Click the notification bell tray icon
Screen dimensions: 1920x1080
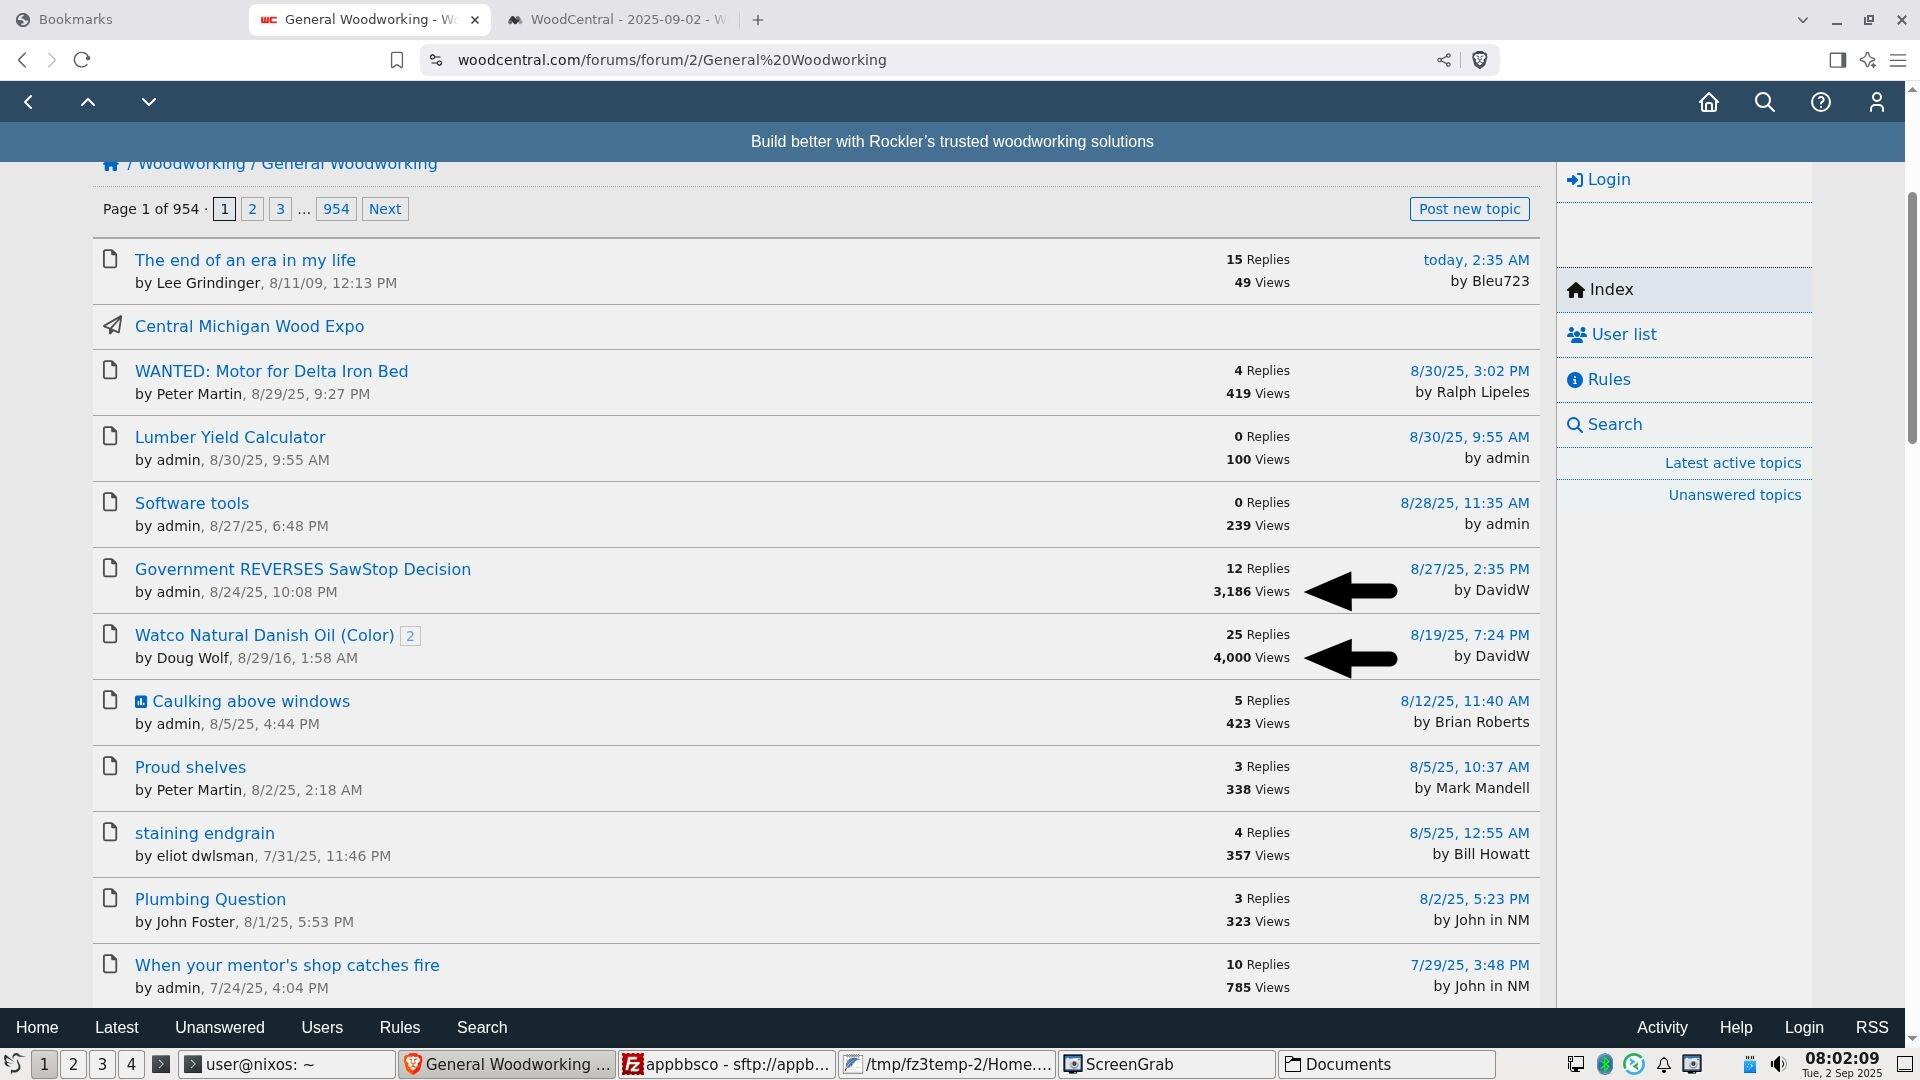click(x=1663, y=1065)
